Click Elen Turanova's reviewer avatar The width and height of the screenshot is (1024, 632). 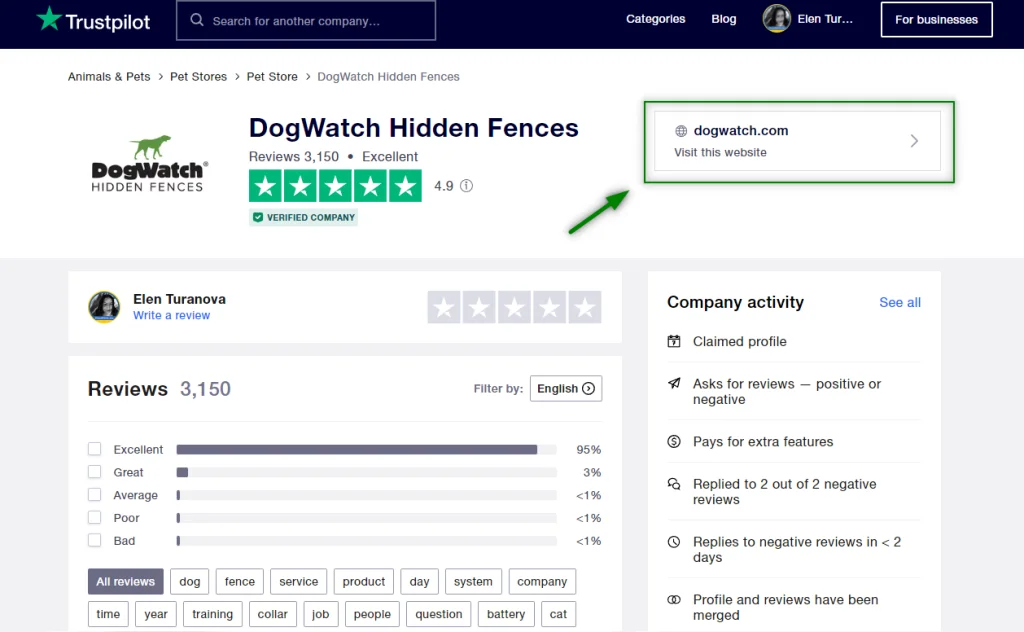pos(105,307)
